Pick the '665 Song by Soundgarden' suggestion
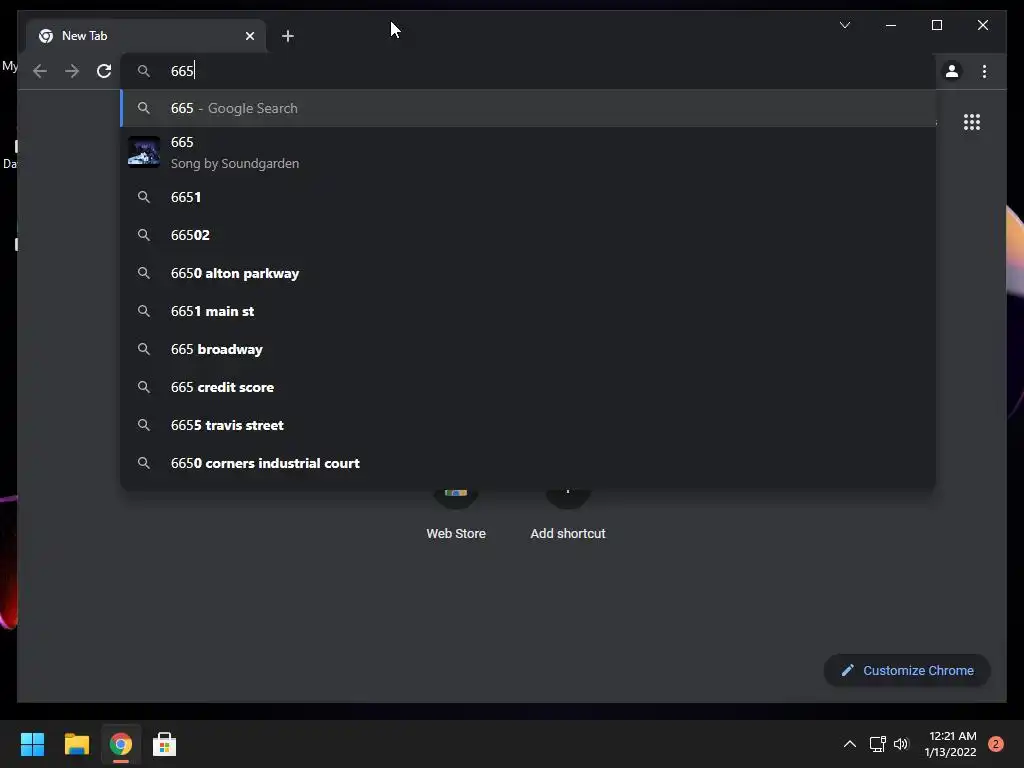The image size is (1024, 768). (528, 153)
